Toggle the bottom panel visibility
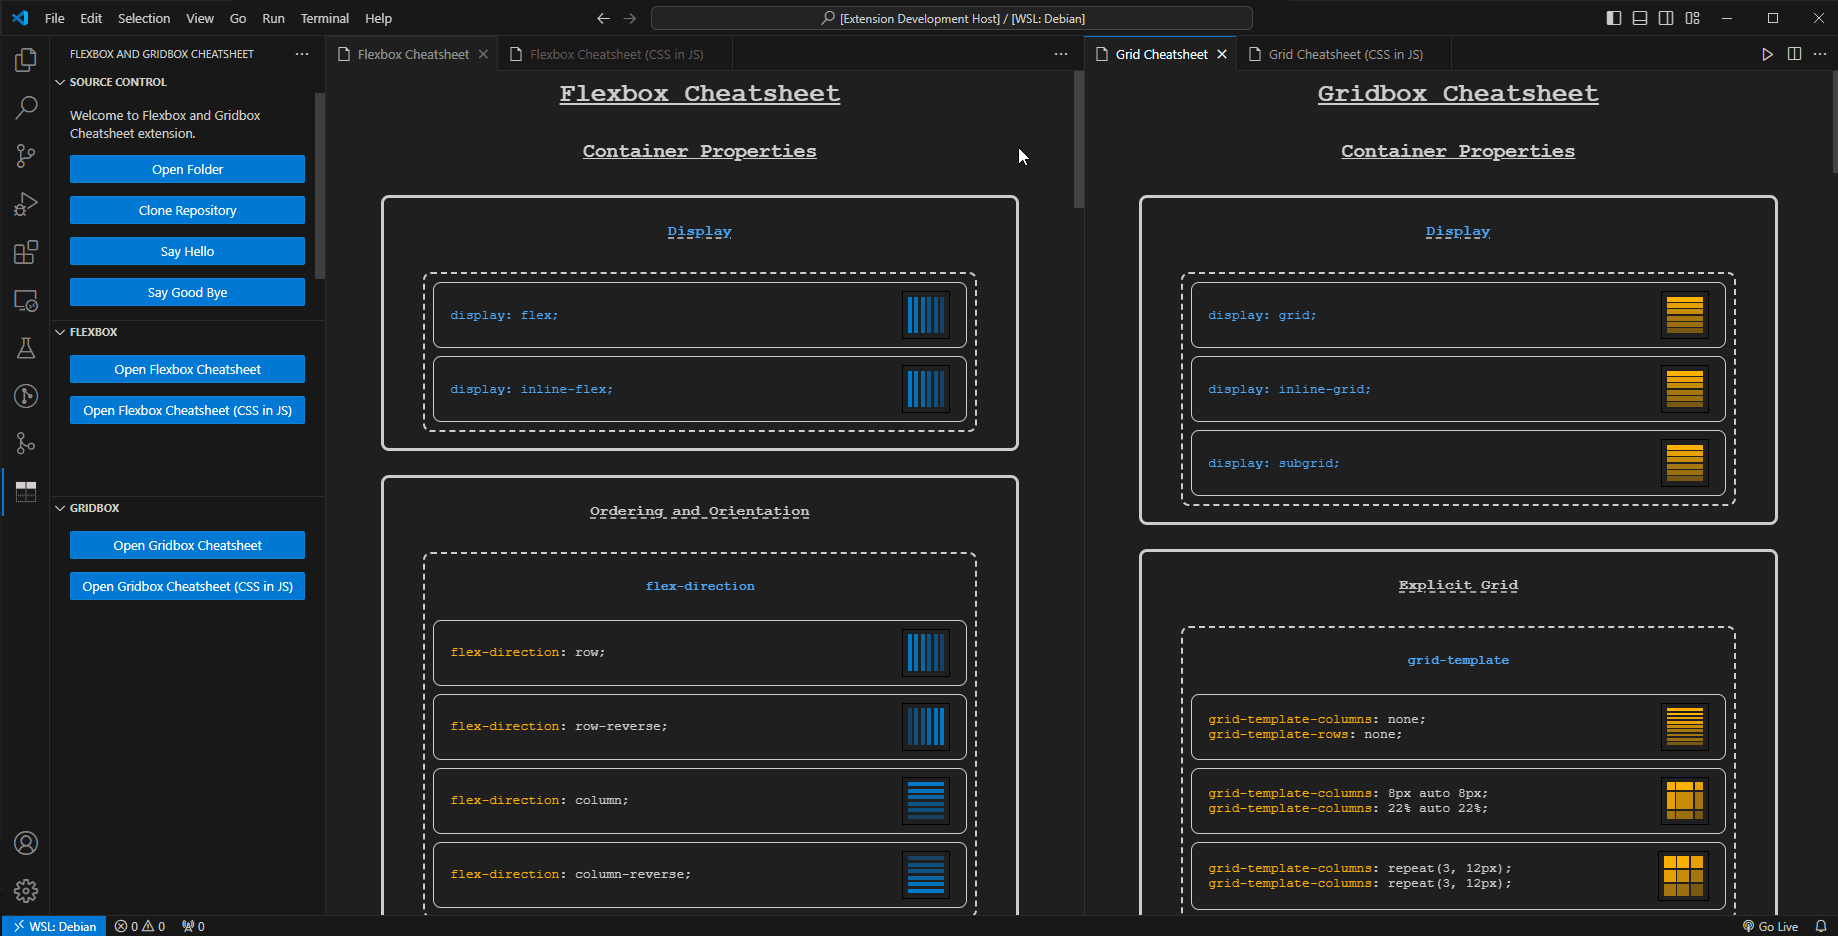Screen dimensions: 1838x936 pos(1640,18)
